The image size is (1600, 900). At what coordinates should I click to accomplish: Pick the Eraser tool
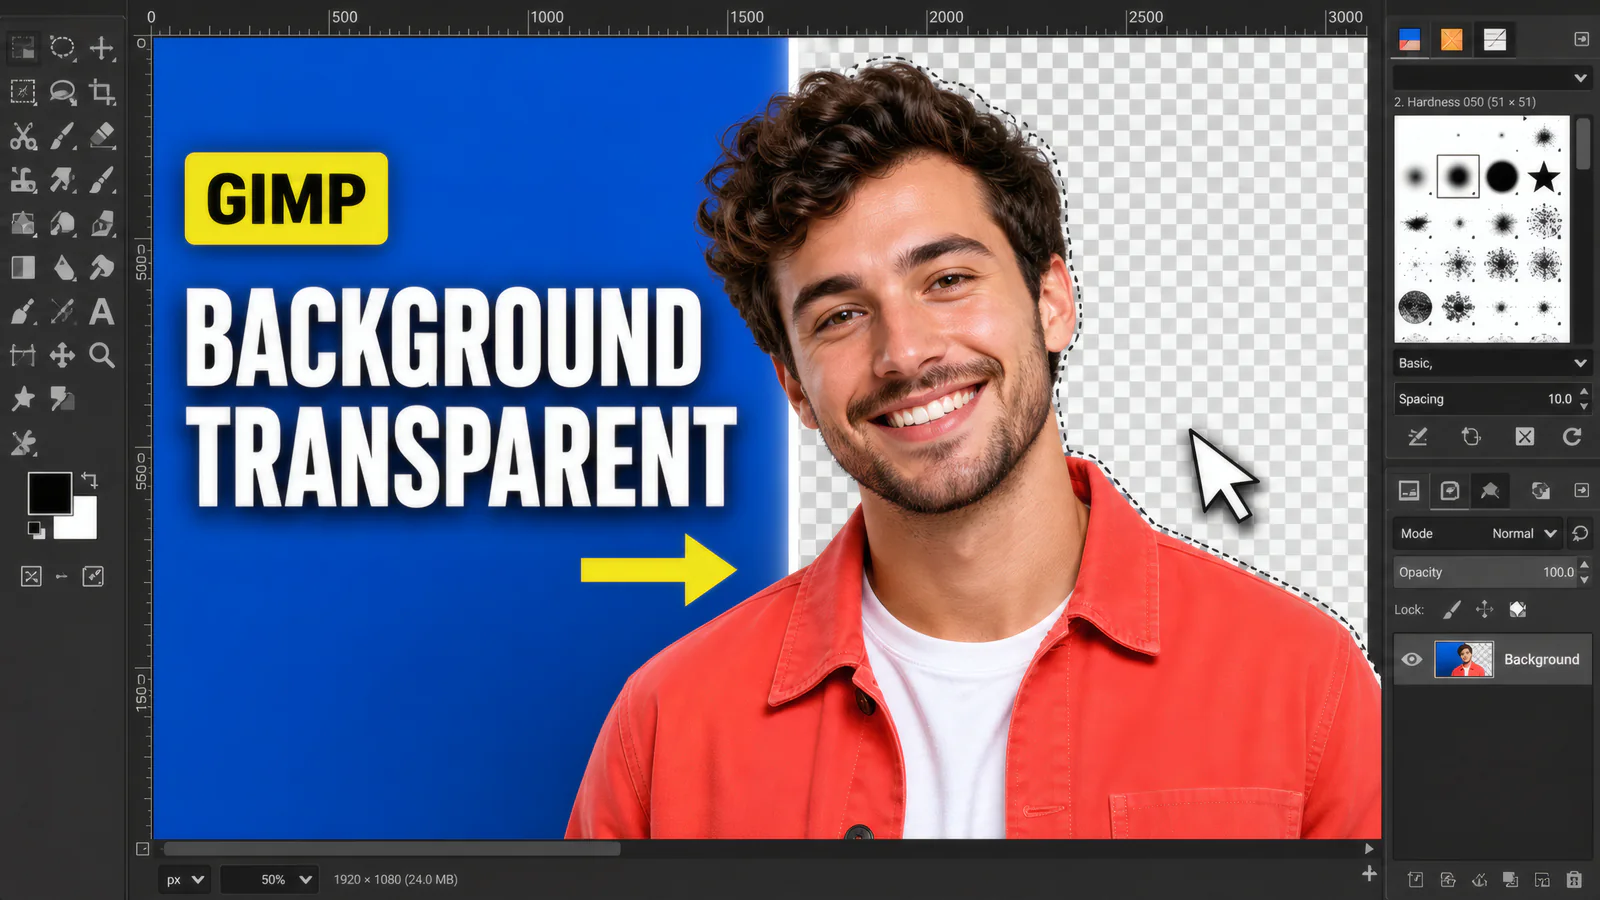[101, 136]
